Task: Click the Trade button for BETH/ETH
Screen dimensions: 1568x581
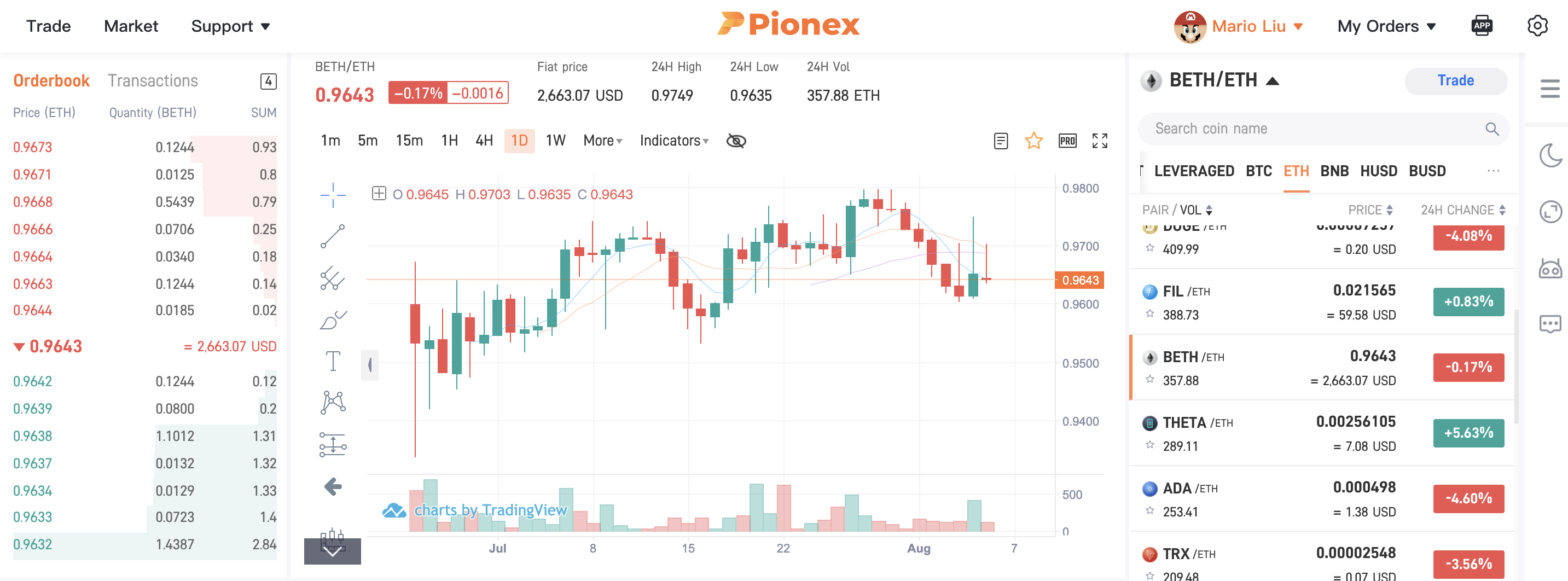Action: click(x=1456, y=80)
